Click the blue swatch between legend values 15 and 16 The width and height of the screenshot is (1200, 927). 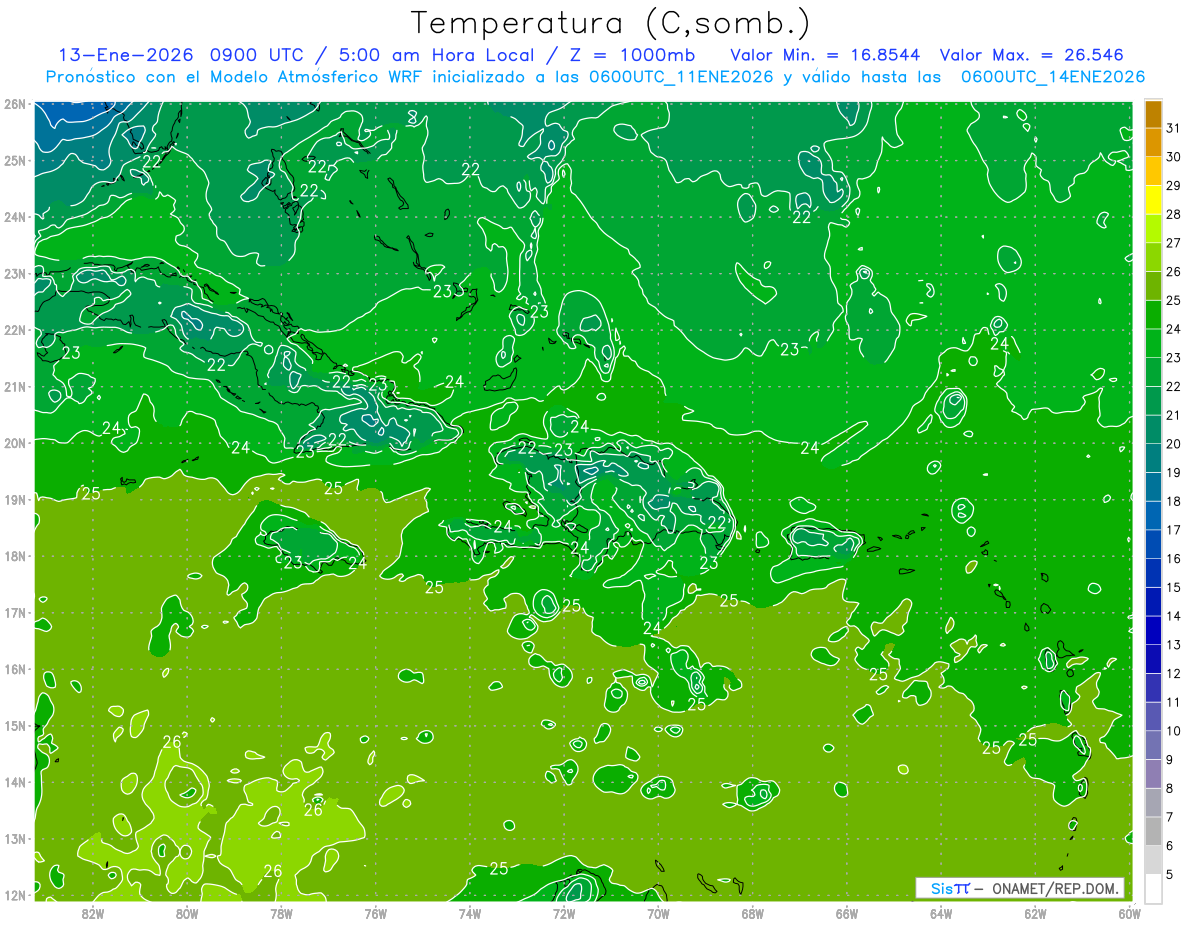point(1153,573)
